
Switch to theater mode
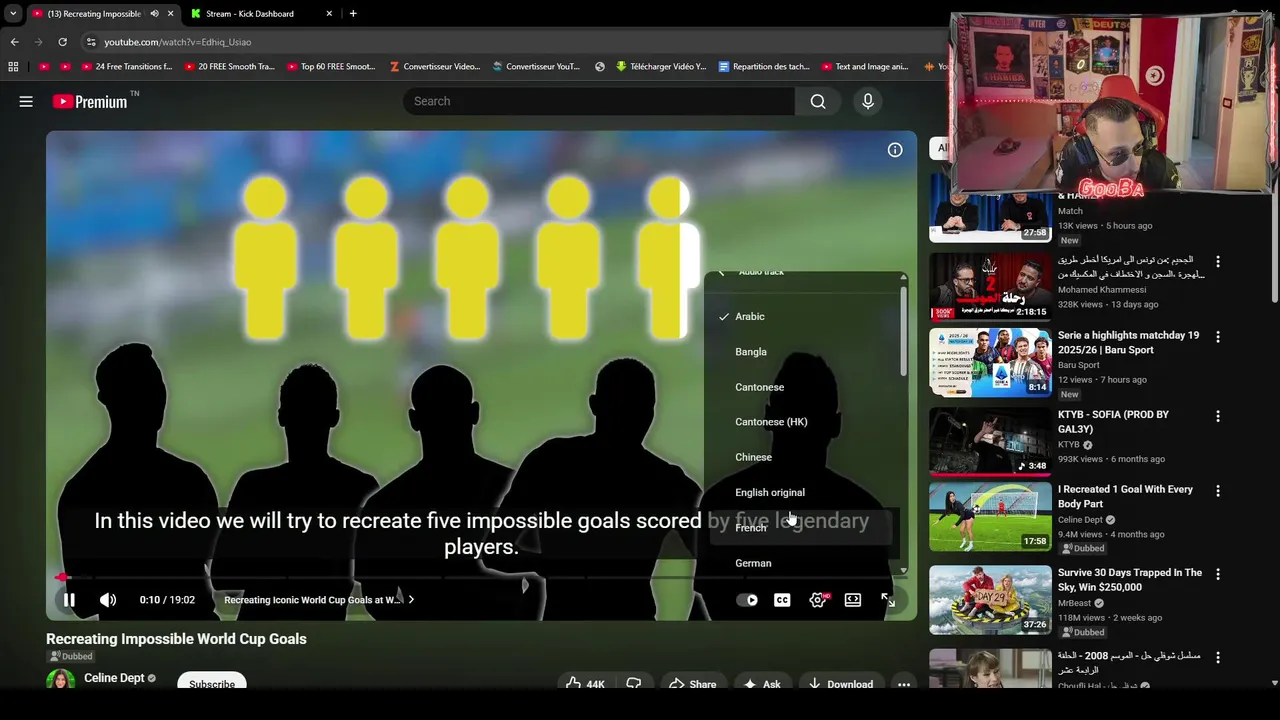pyautogui.click(x=853, y=600)
